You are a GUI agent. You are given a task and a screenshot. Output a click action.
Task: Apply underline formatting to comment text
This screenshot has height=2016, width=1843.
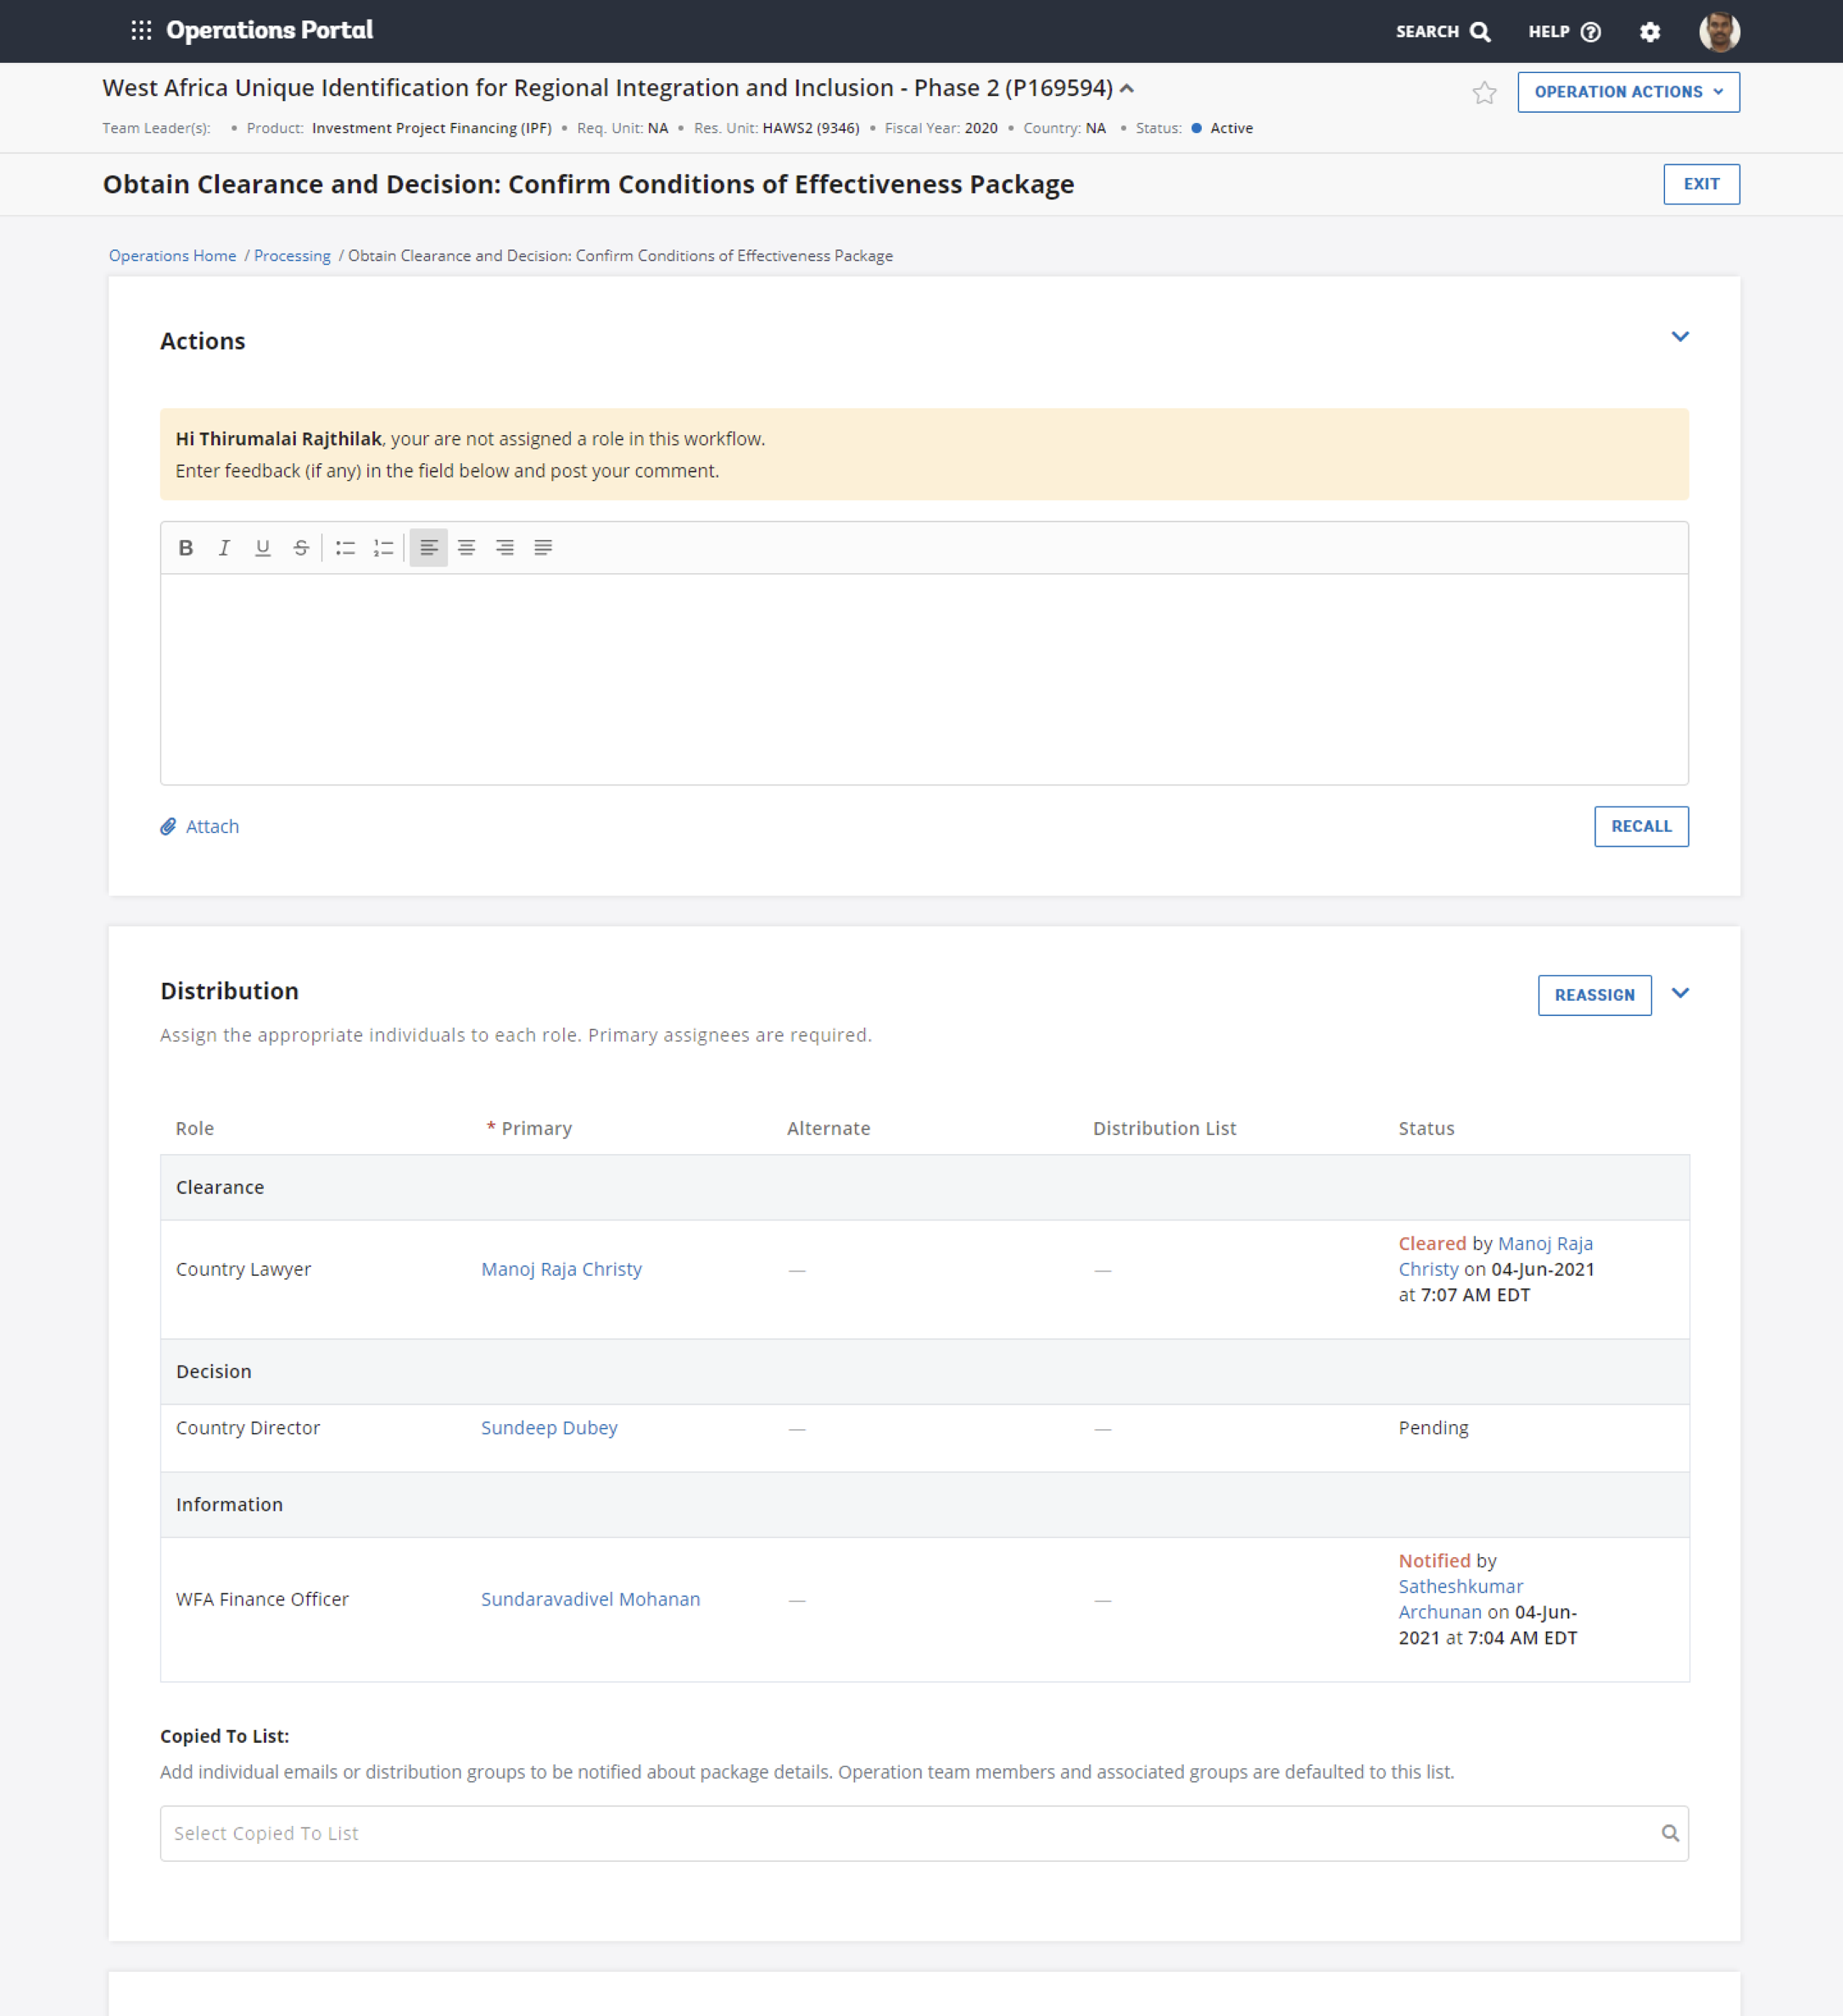pos(262,547)
